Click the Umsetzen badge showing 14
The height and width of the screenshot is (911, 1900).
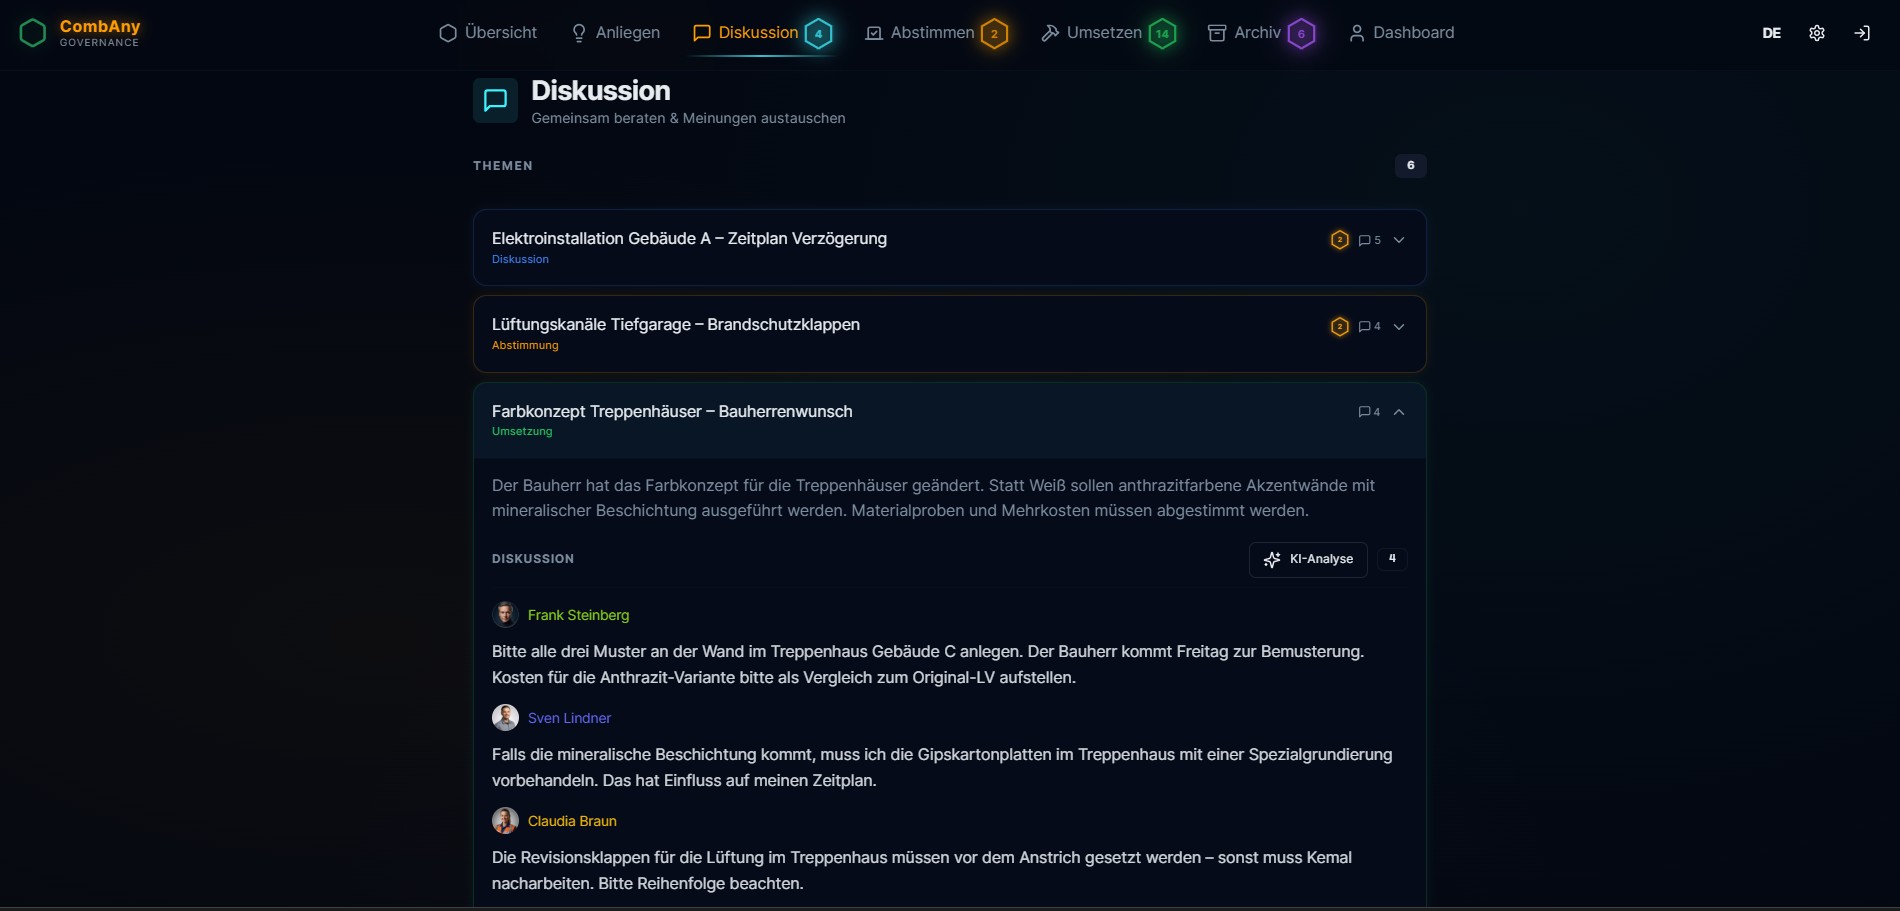click(1162, 34)
